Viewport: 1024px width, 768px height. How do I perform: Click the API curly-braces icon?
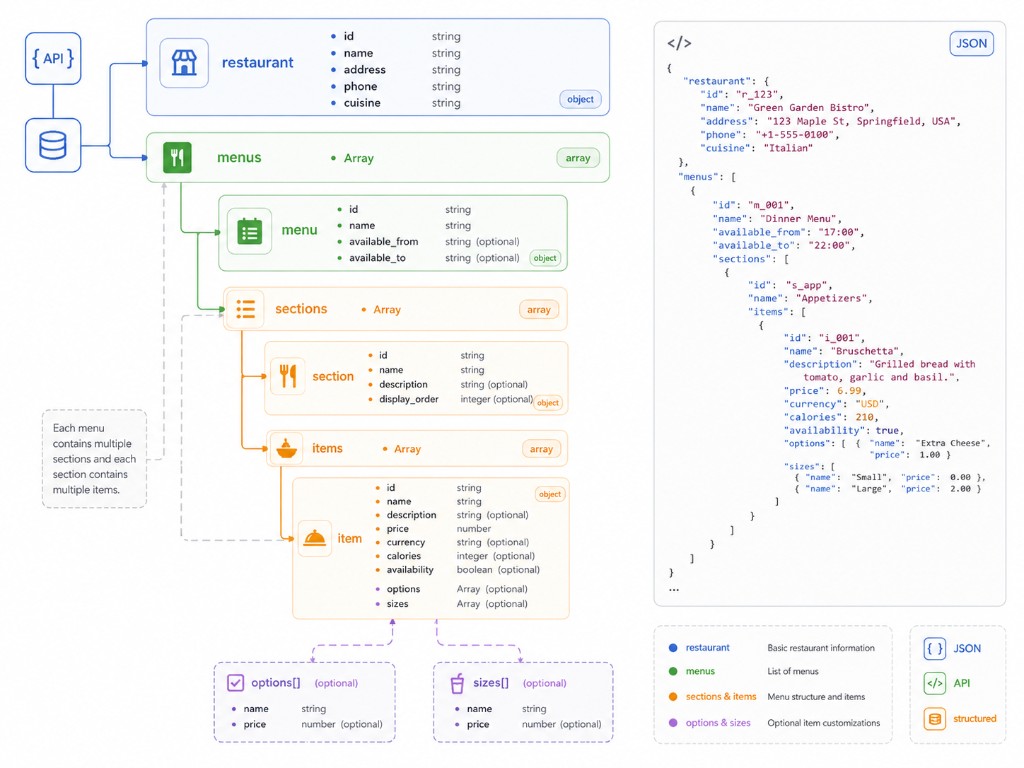(x=53, y=59)
